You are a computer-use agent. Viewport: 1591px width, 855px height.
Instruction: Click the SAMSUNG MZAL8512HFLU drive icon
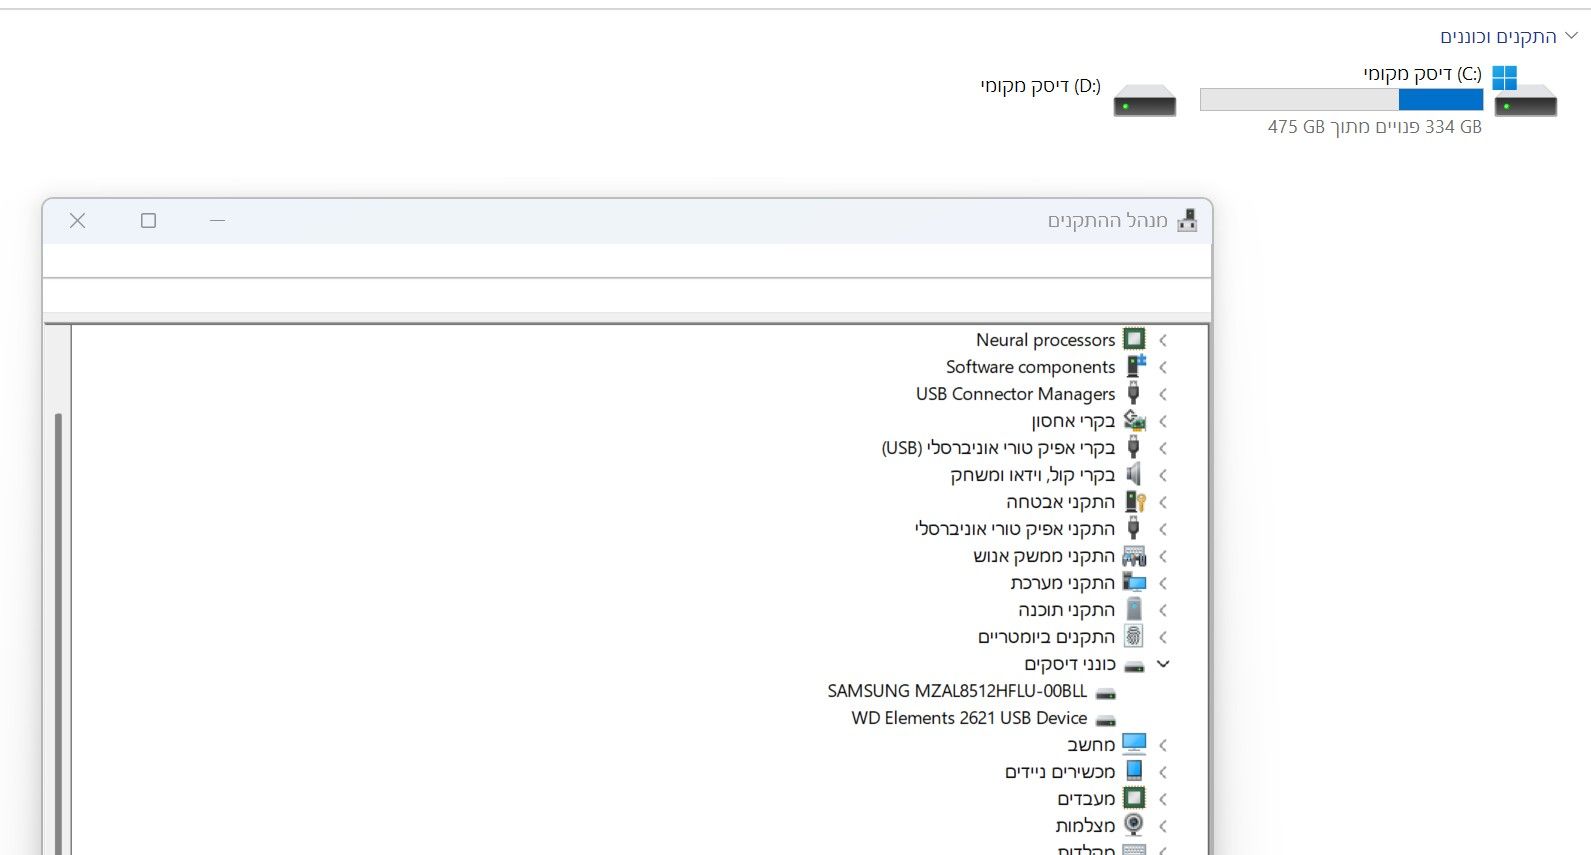(x=1105, y=692)
